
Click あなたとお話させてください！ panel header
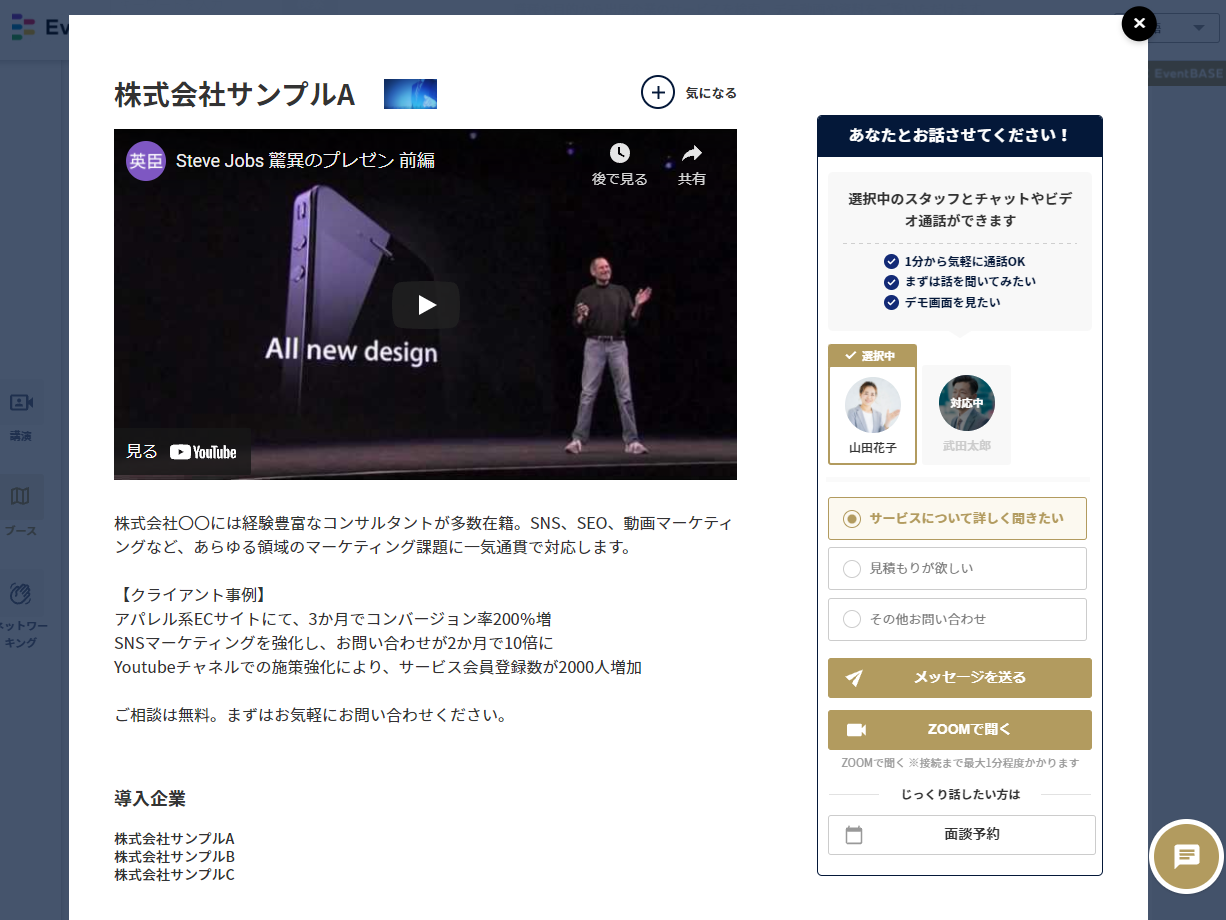coord(960,135)
